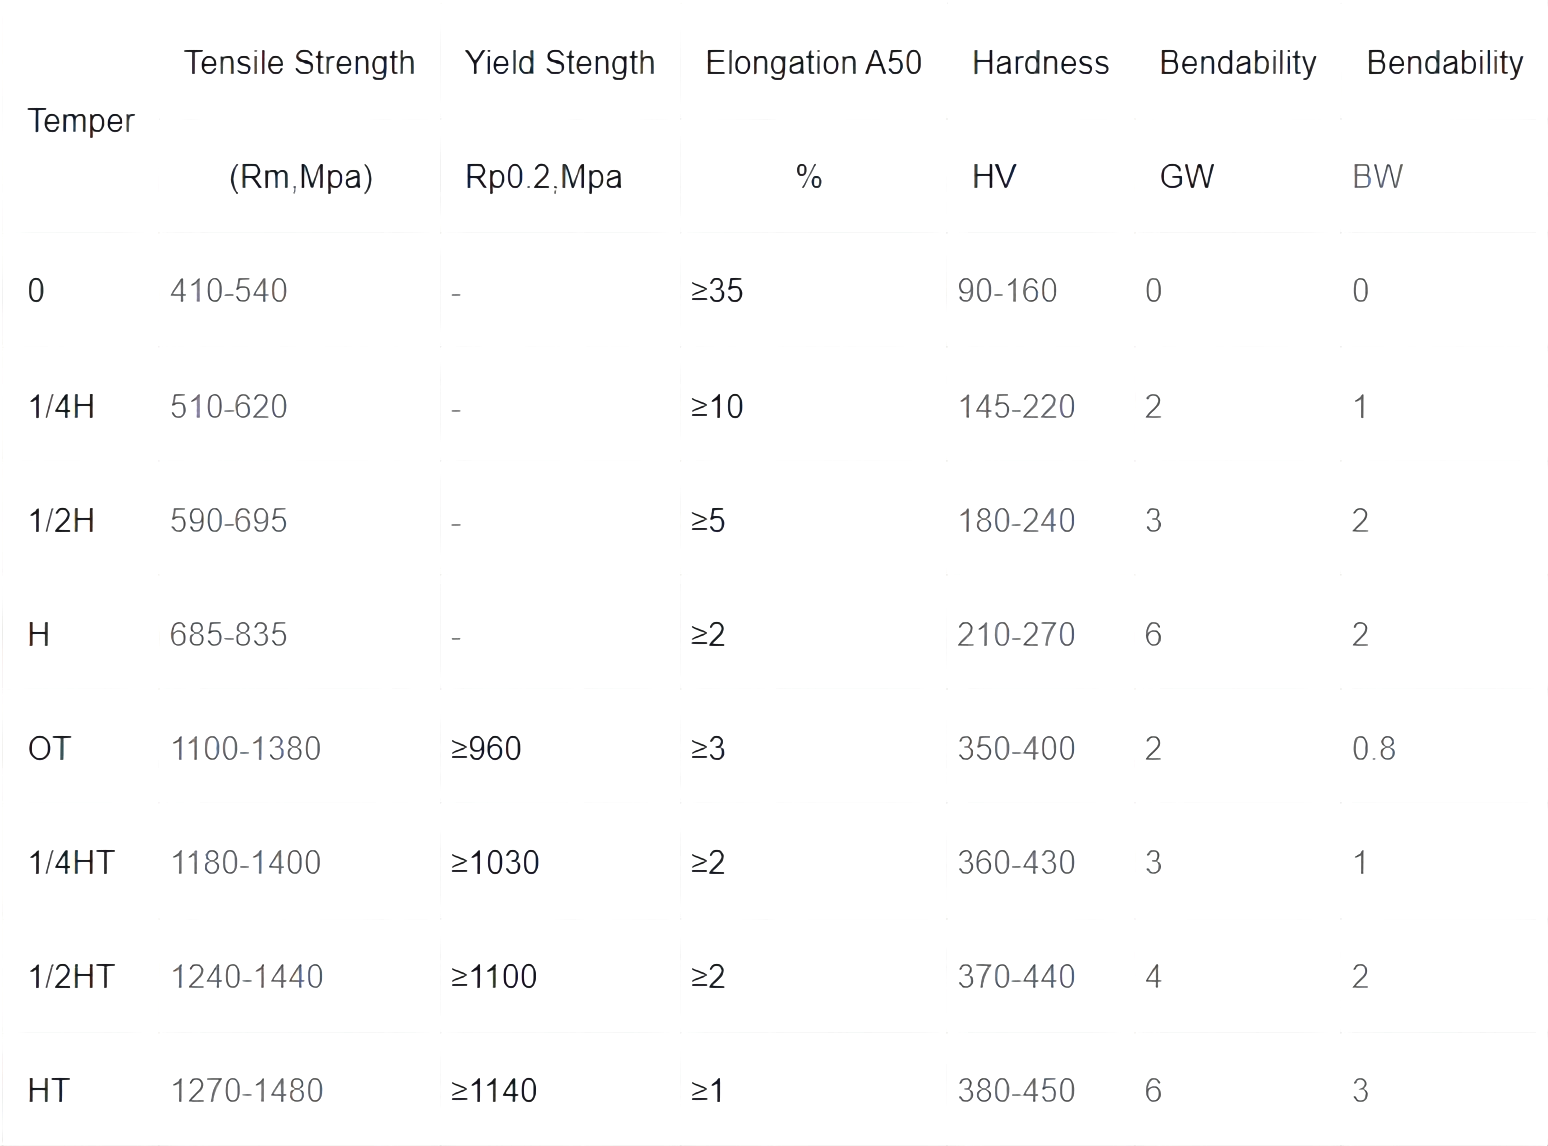1548x1146 pixels.
Task: Click the 1/2H temper row label
Action: (x=62, y=521)
